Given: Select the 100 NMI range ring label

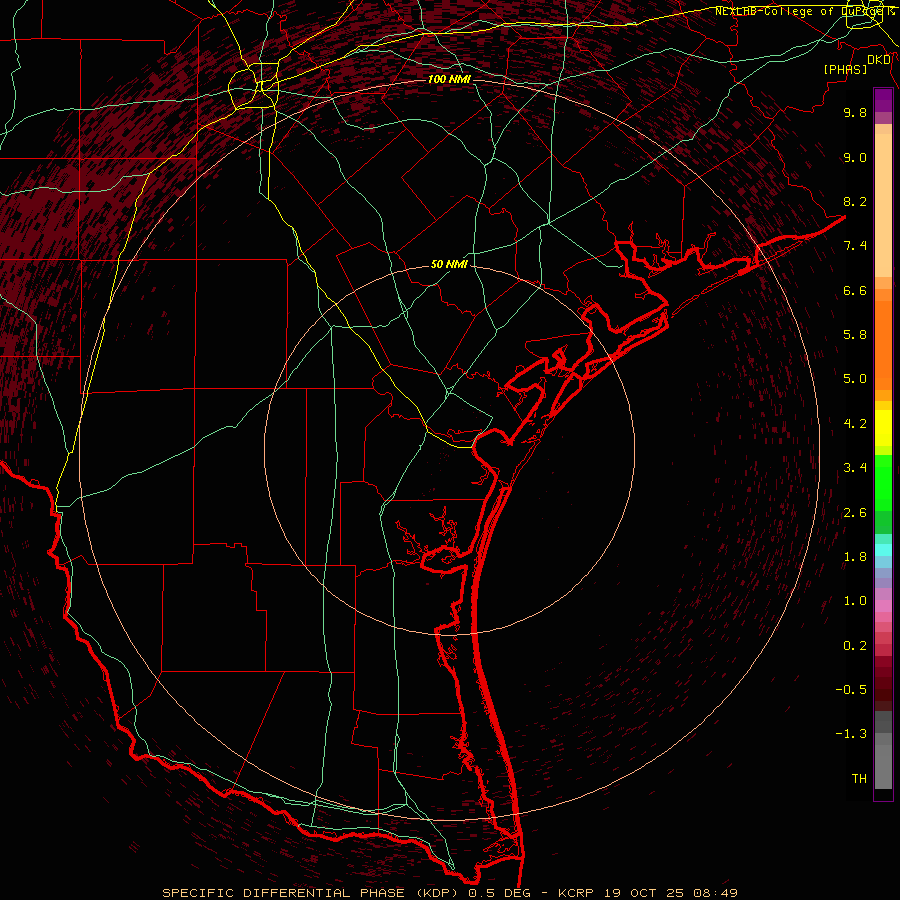Looking at the screenshot, I should pyautogui.click(x=449, y=79).
